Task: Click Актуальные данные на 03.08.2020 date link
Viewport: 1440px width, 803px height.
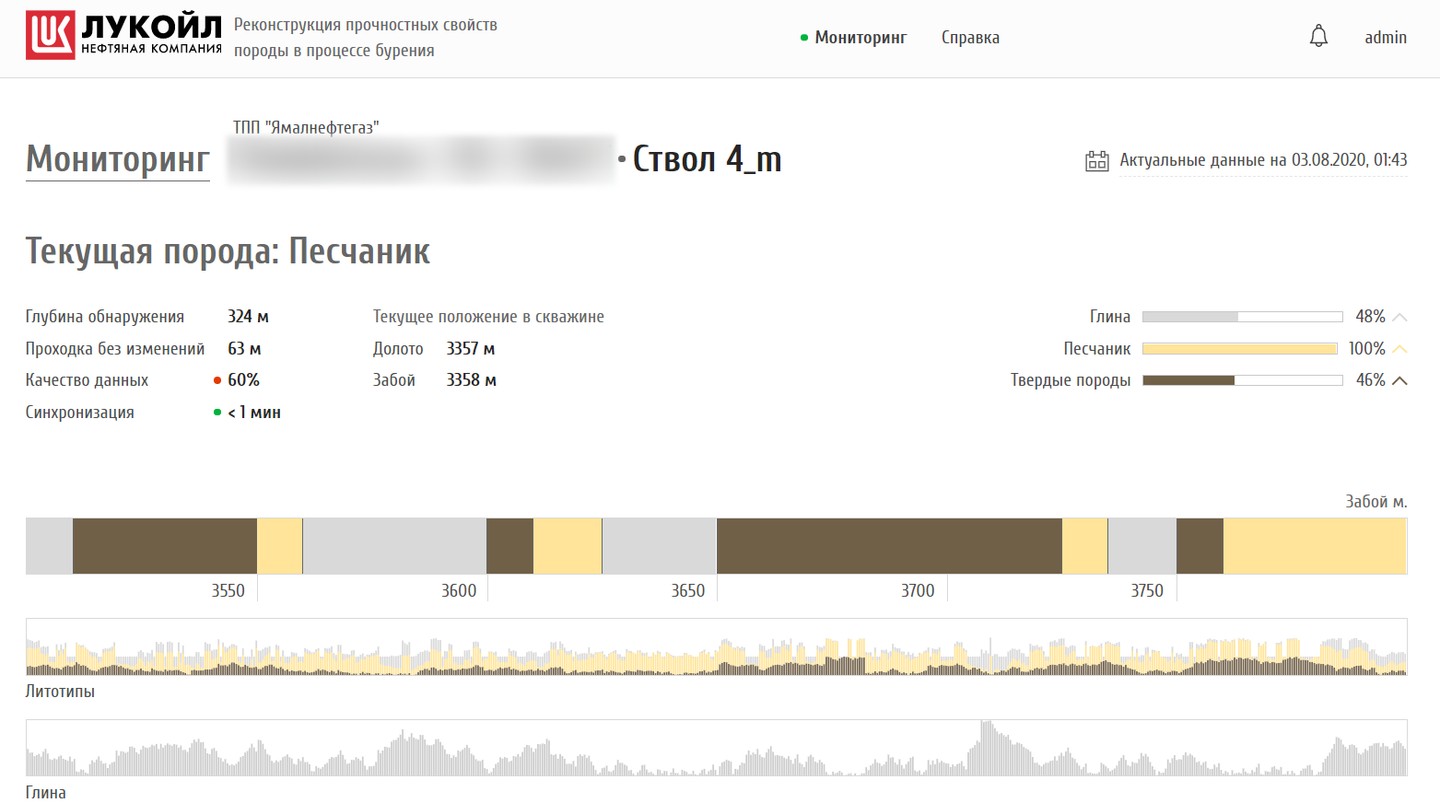Action: [1263, 160]
